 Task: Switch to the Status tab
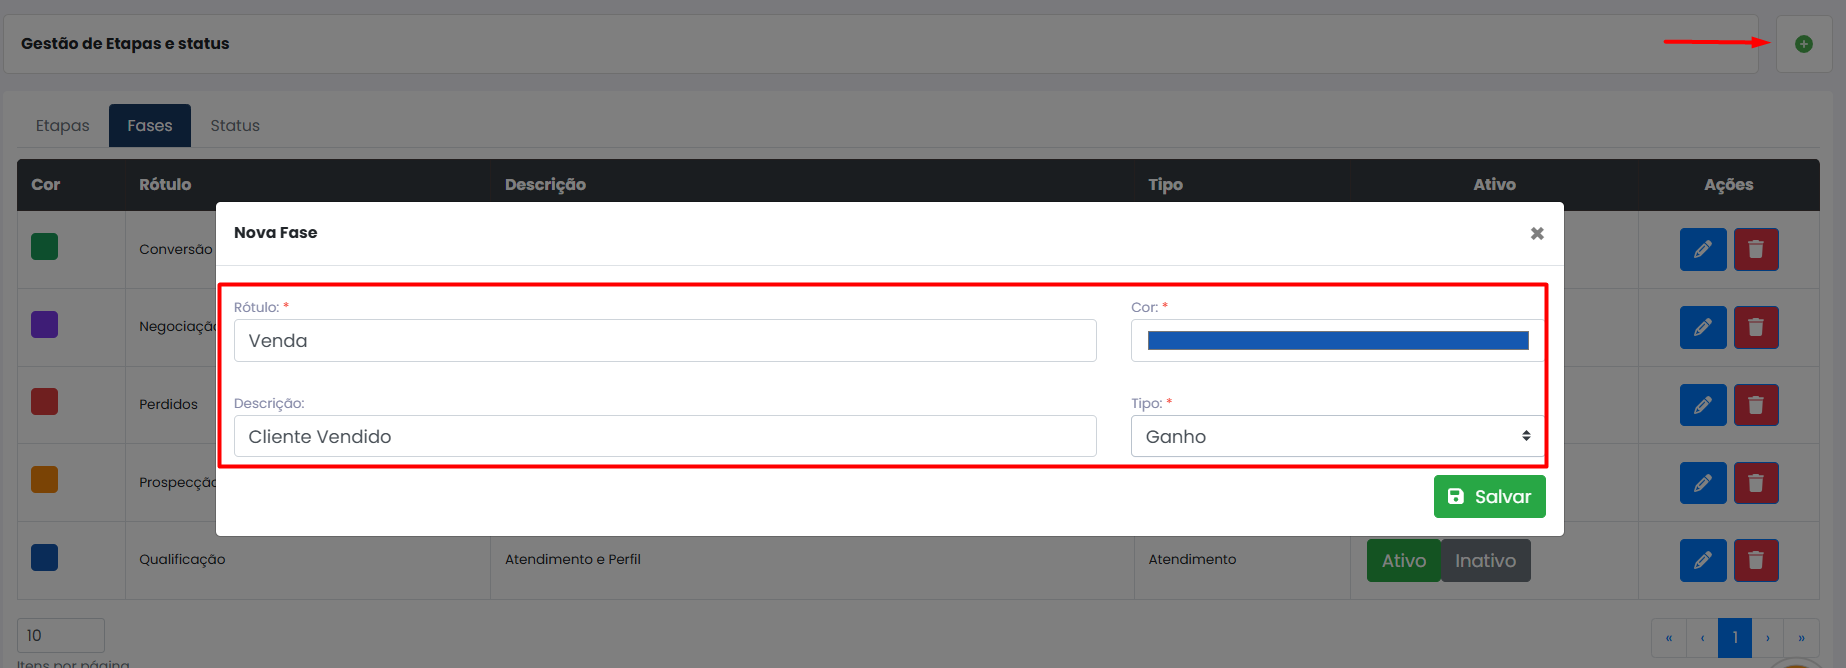[235, 126]
